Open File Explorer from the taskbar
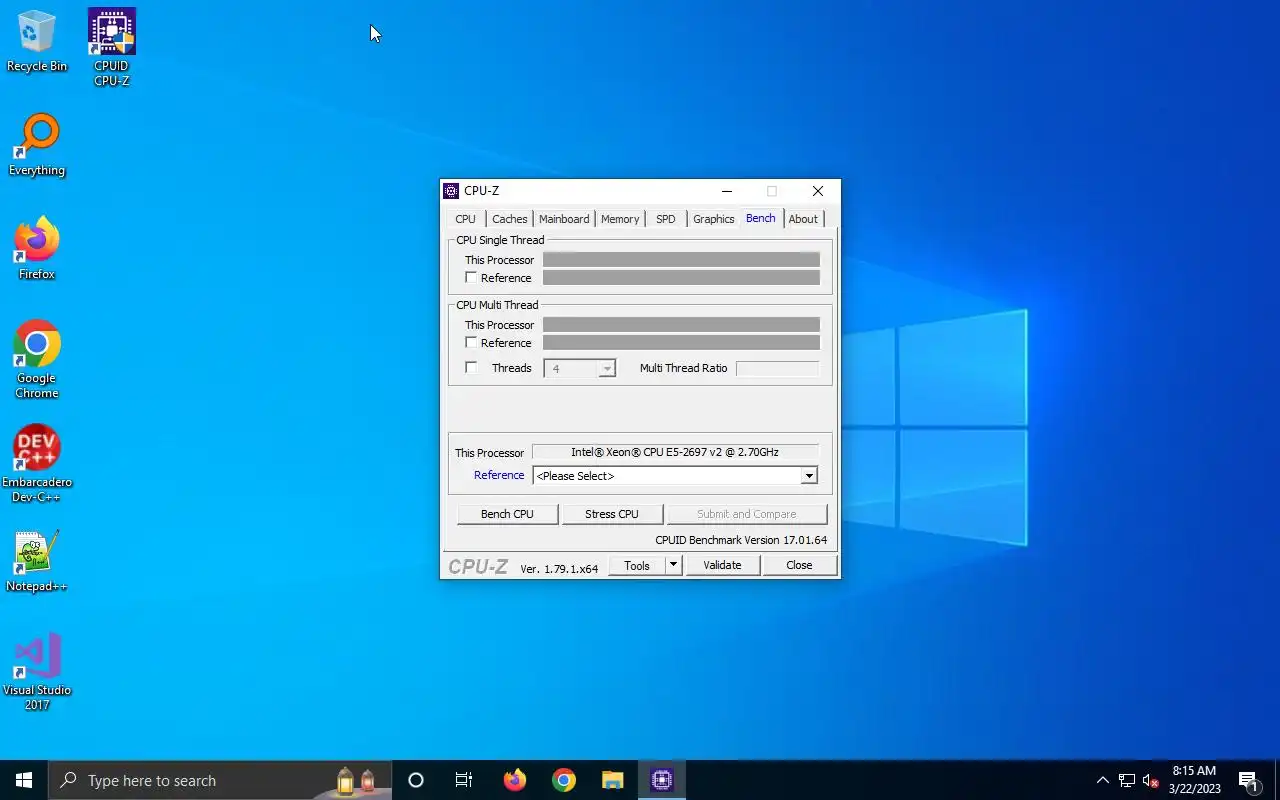 tap(613, 780)
